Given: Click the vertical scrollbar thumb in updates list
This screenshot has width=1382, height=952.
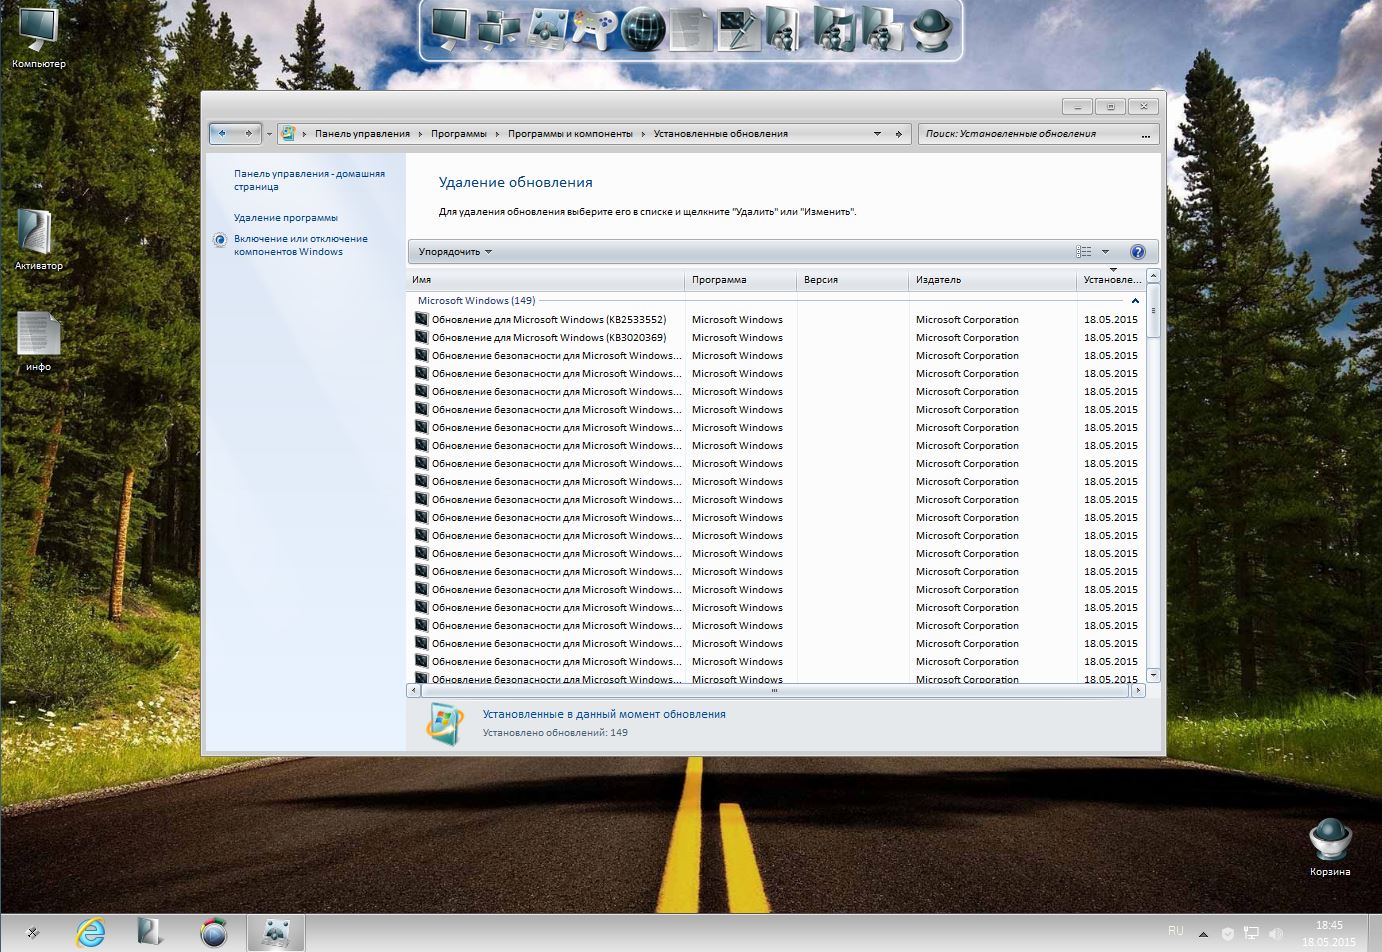Looking at the screenshot, I should pos(1153,310).
